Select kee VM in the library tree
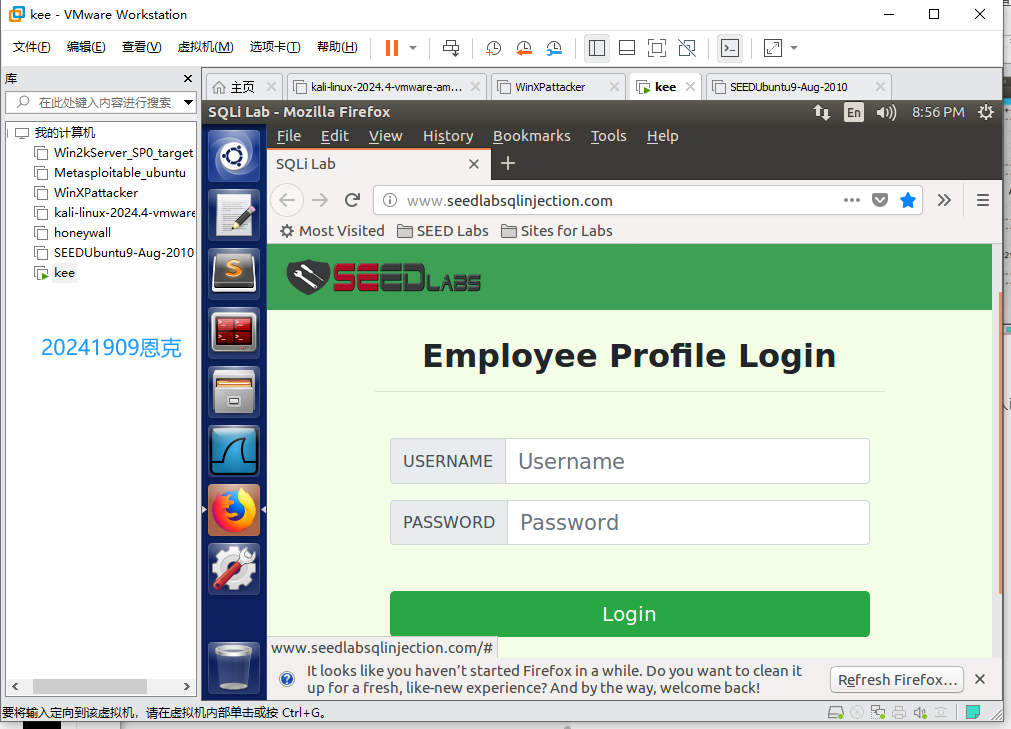Viewport: 1011px width, 729px height. pos(64,273)
